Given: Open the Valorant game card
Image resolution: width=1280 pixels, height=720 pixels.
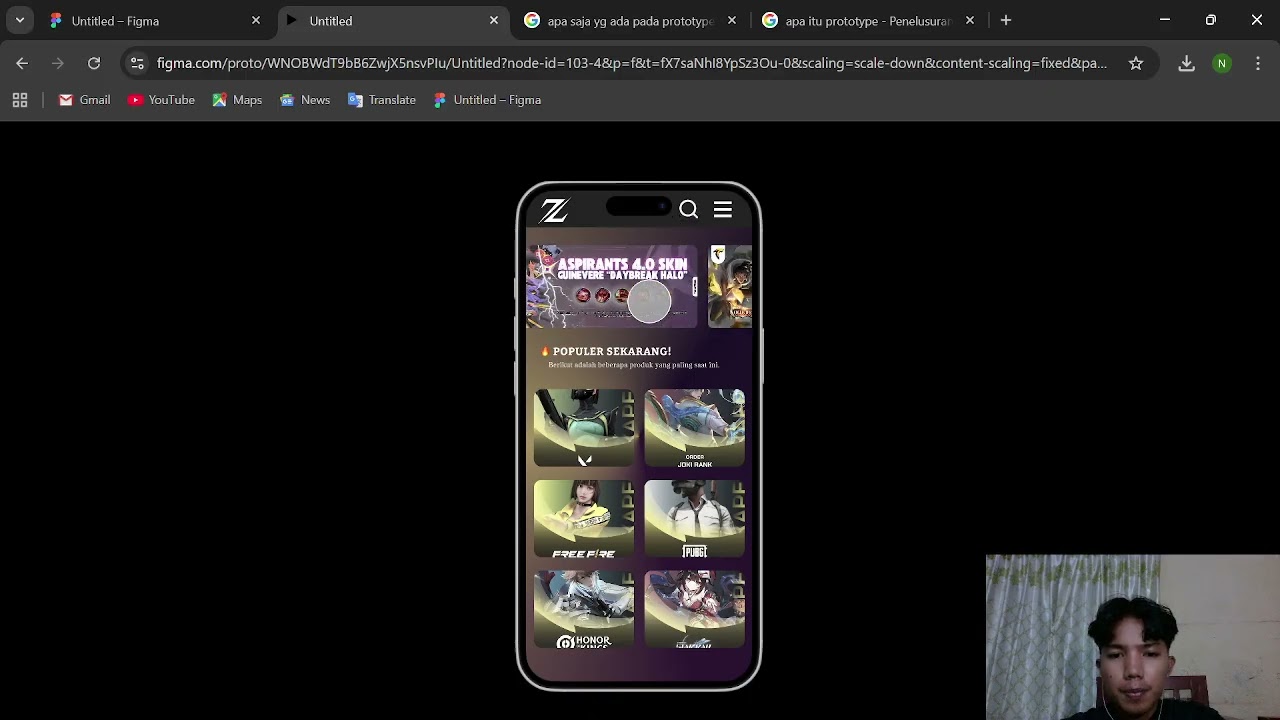Looking at the screenshot, I should (584, 428).
